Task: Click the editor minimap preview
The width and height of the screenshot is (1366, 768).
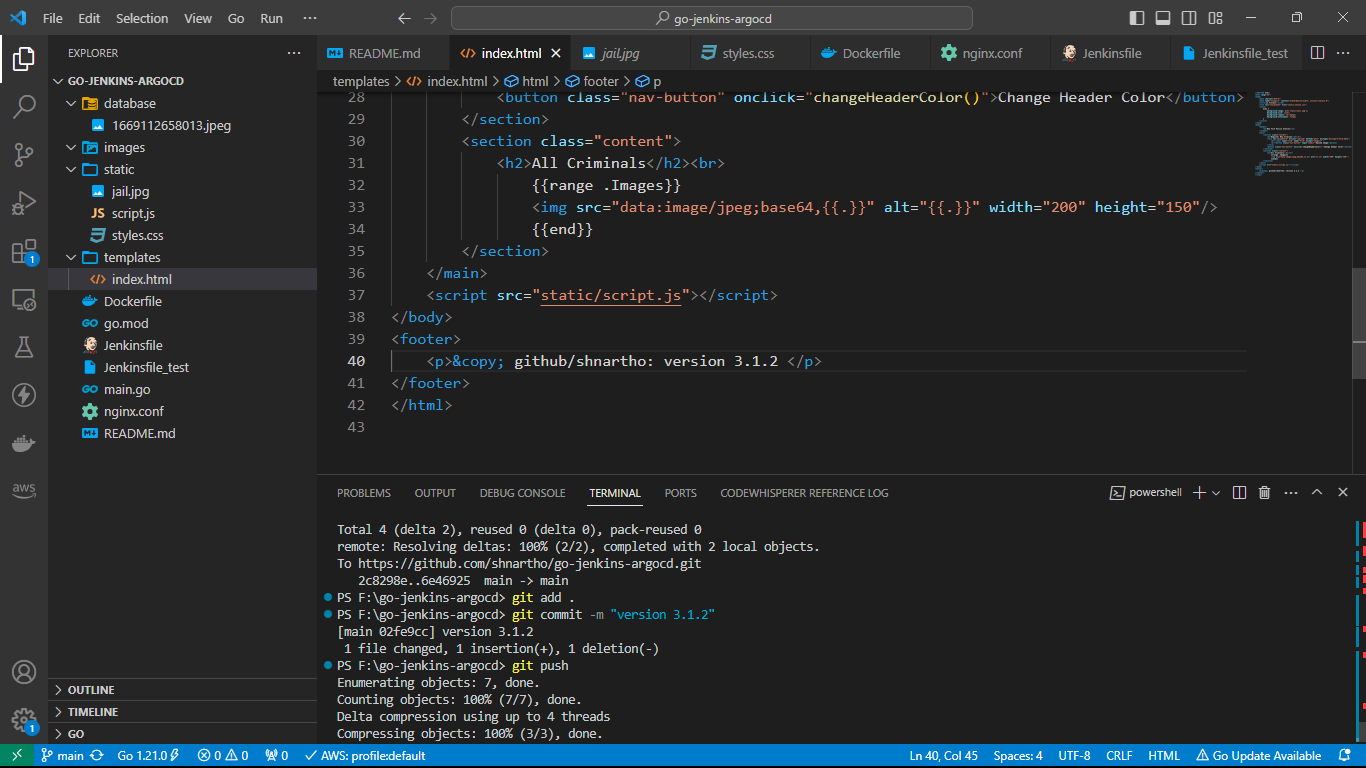Action: click(x=1301, y=133)
